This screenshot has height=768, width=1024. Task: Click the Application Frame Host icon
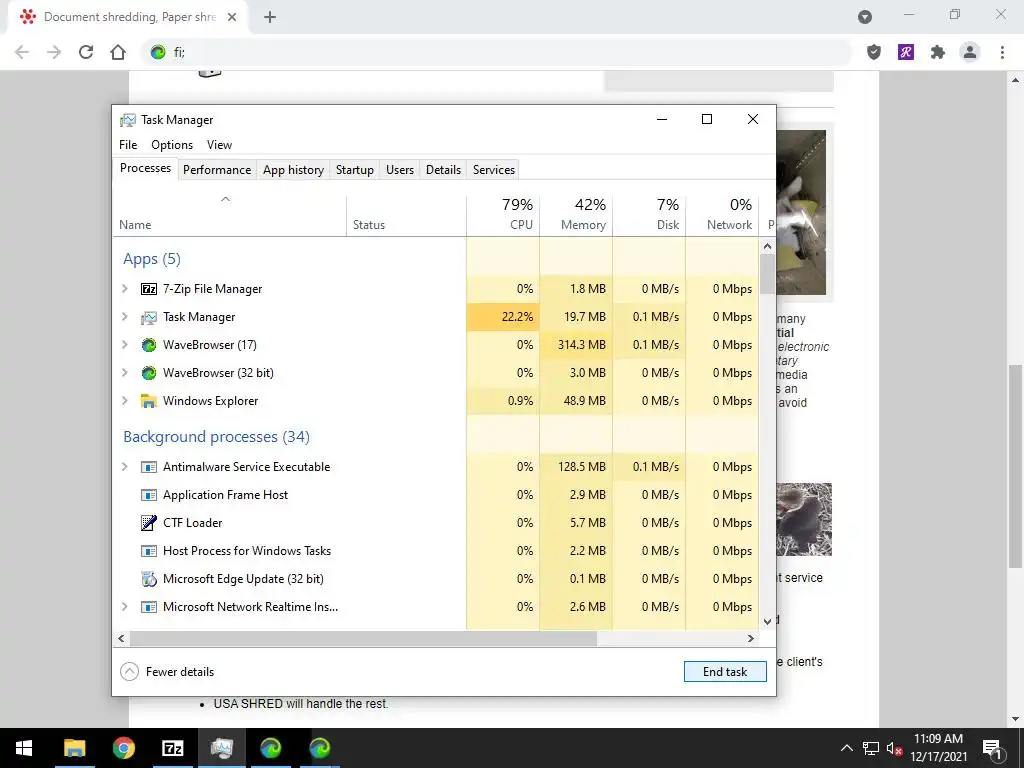(149, 495)
